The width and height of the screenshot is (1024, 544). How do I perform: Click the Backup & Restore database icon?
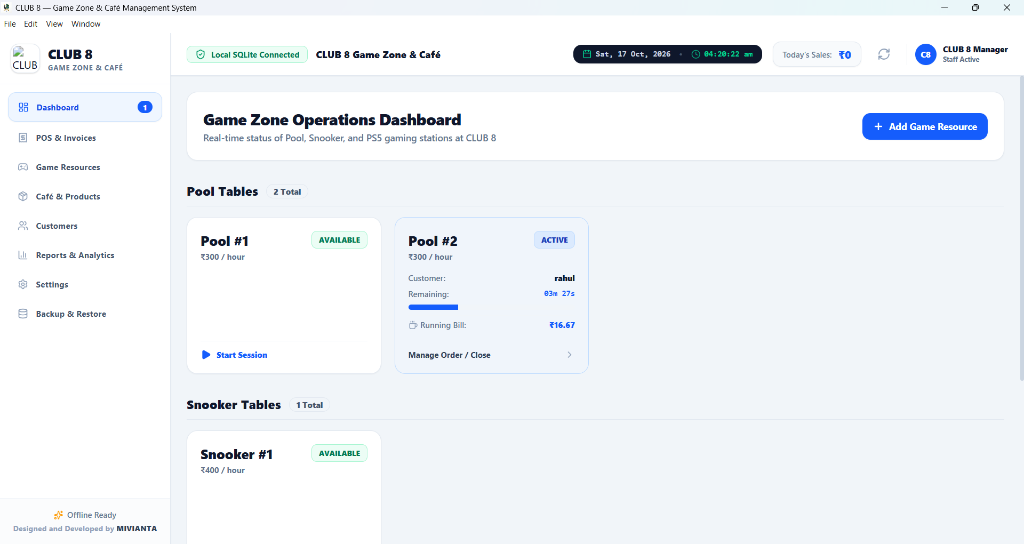click(x=23, y=314)
